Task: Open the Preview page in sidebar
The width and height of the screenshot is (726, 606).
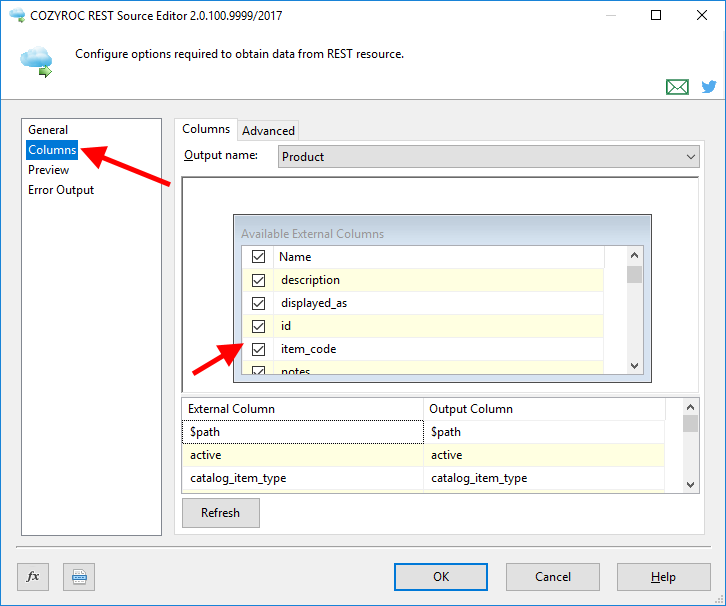Action: 49,170
